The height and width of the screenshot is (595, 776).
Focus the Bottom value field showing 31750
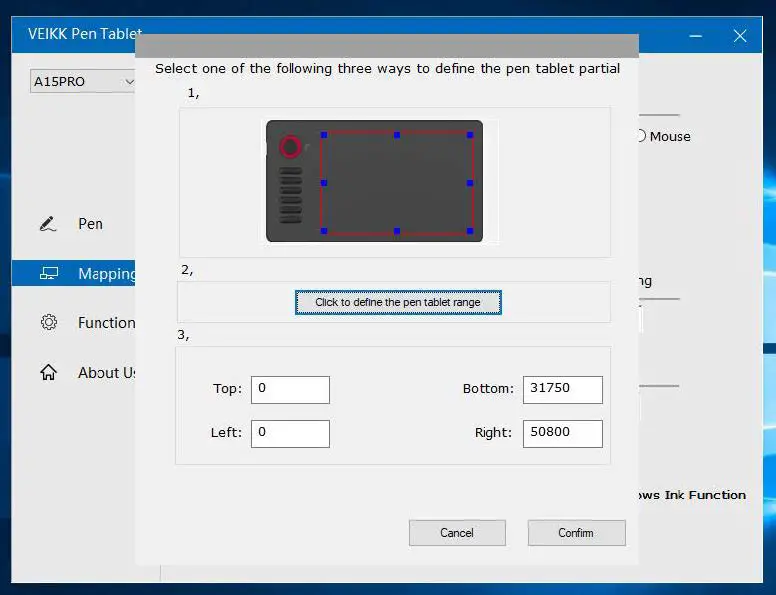click(x=563, y=390)
